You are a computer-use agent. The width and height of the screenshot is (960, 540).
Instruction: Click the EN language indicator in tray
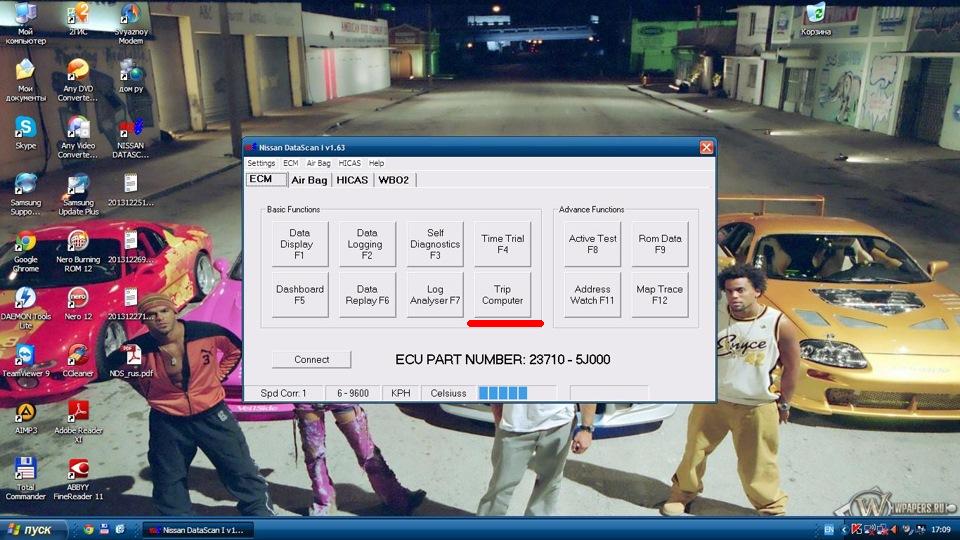828,530
